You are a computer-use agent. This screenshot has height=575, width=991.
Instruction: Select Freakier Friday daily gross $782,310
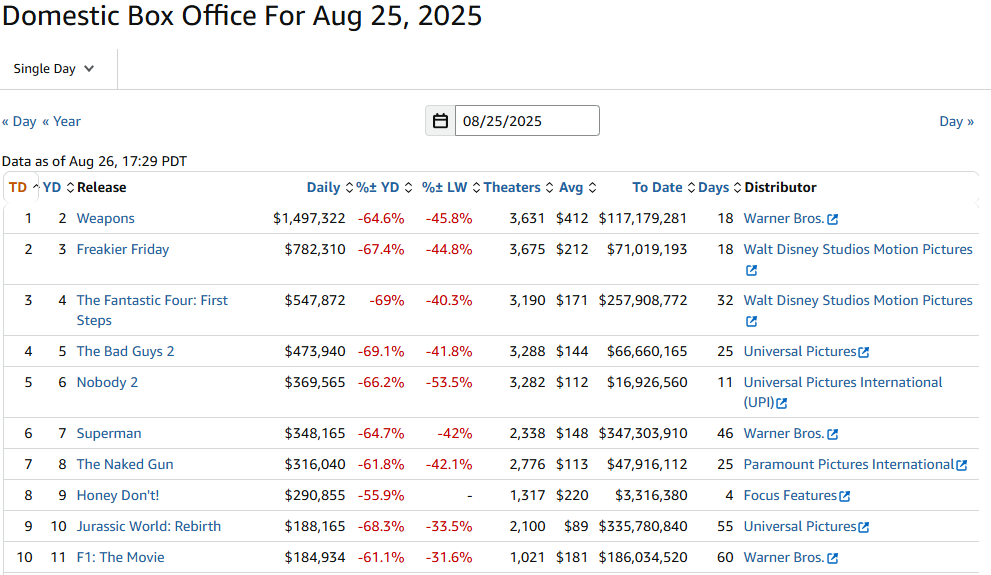315,250
